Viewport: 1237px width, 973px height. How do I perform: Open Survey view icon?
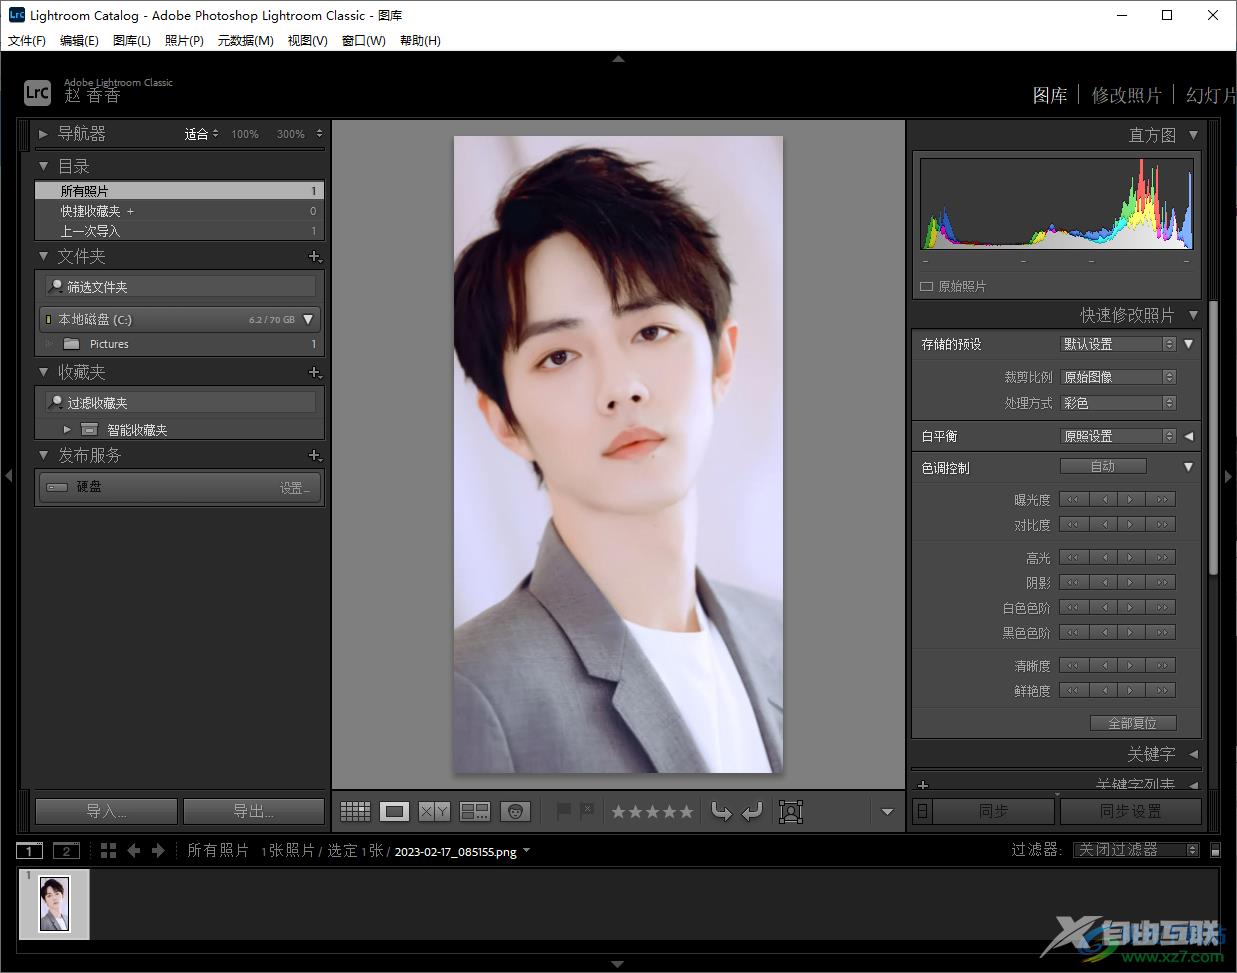point(474,812)
